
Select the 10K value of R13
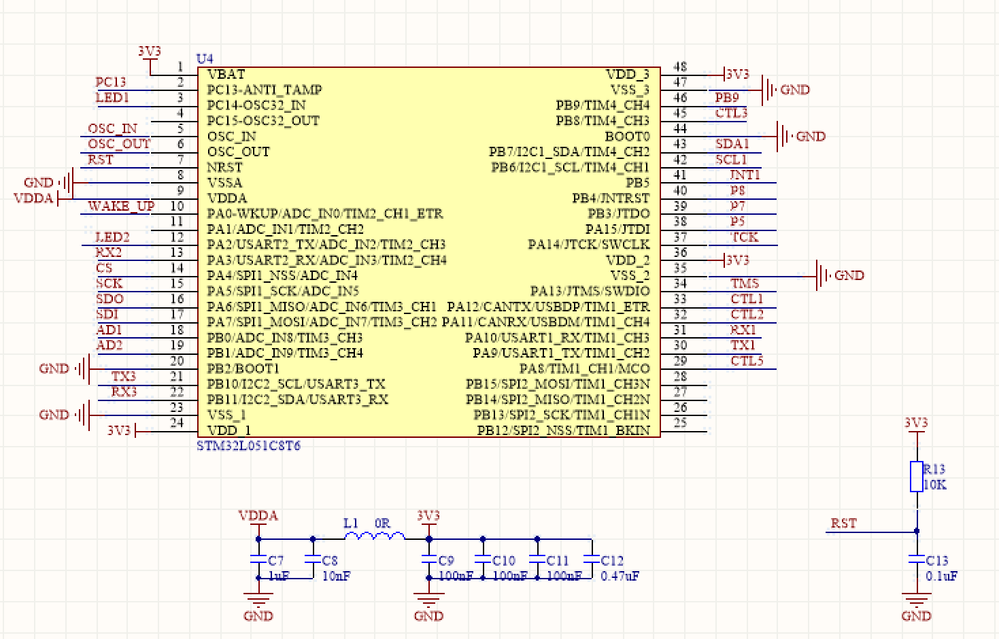click(935, 485)
